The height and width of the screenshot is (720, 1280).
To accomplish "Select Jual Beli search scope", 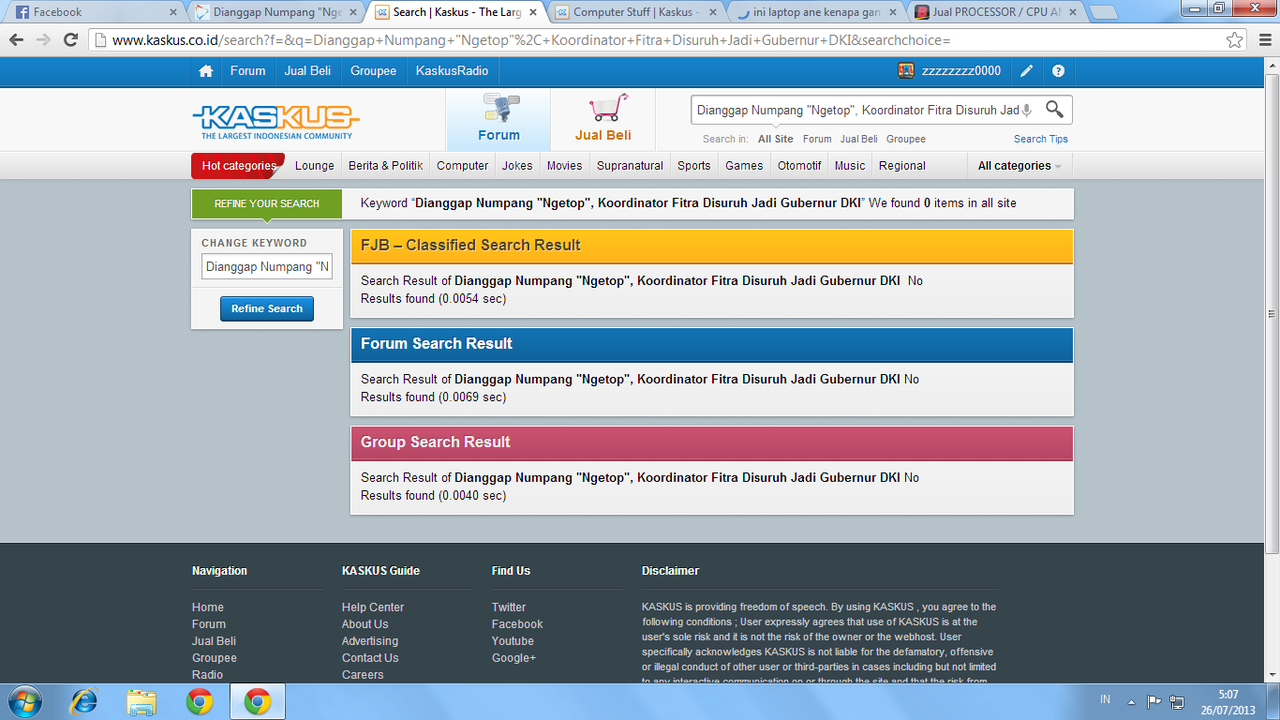I will pyautogui.click(x=859, y=139).
